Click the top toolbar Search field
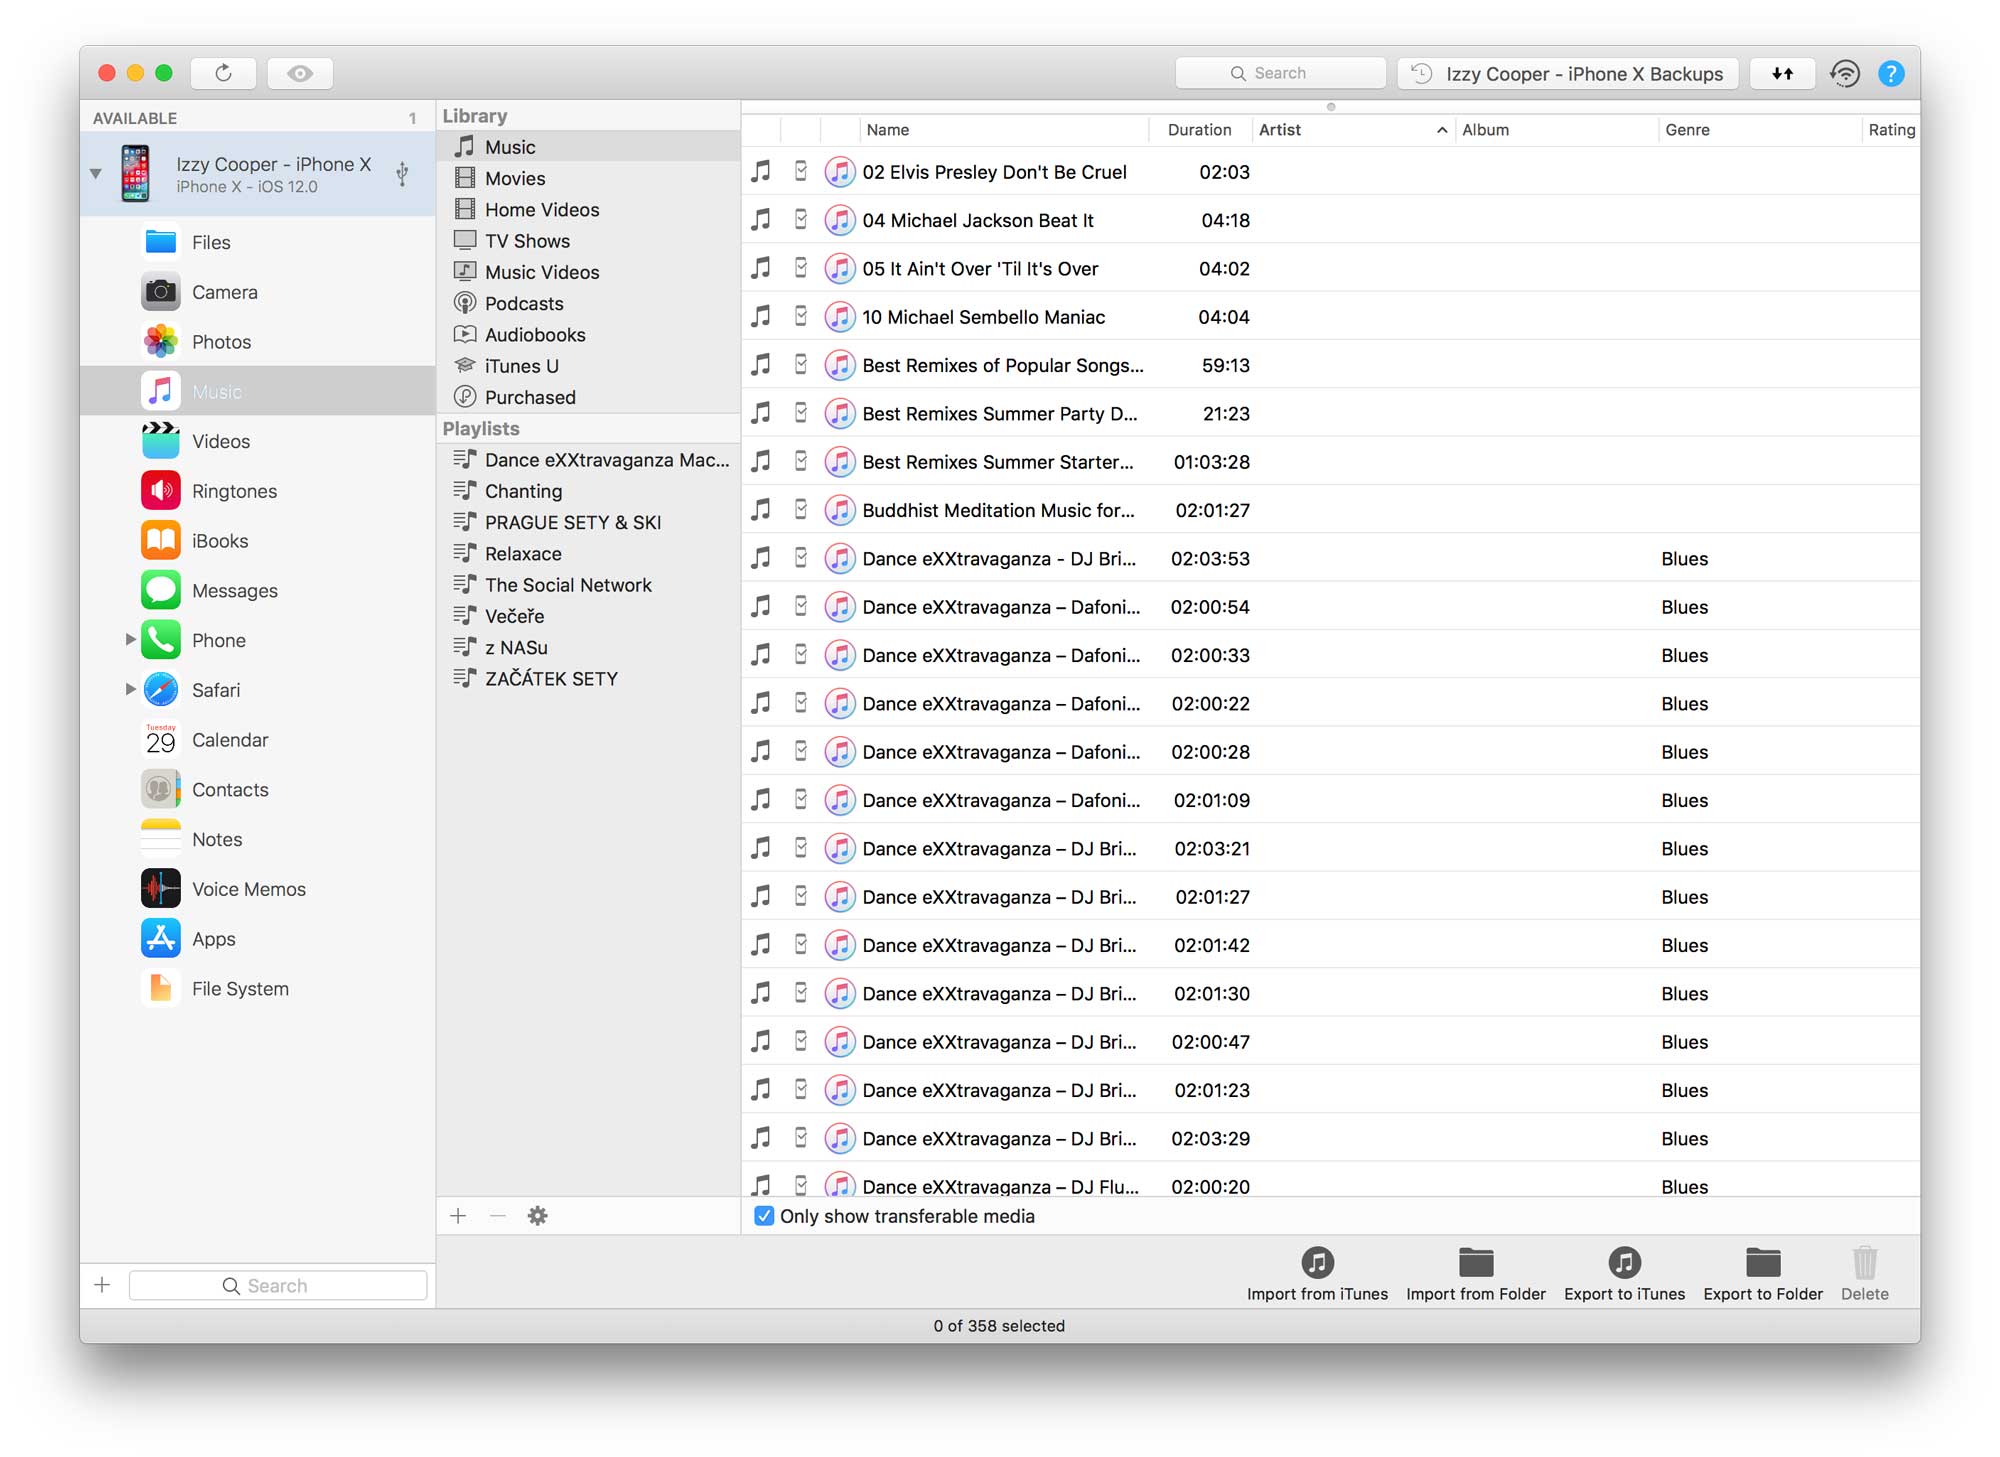The image size is (2000, 1457). [1280, 73]
